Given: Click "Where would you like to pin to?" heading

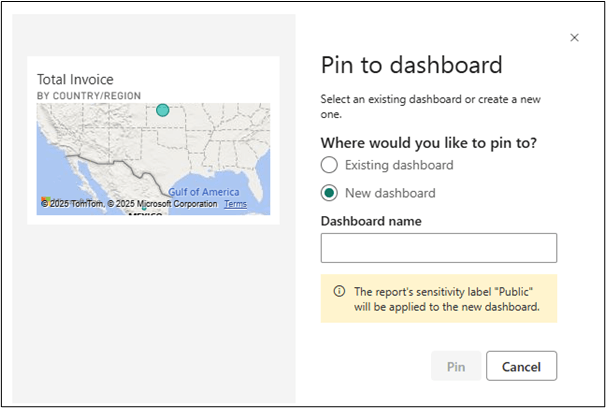Looking at the screenshot, I should click(428, 143).
